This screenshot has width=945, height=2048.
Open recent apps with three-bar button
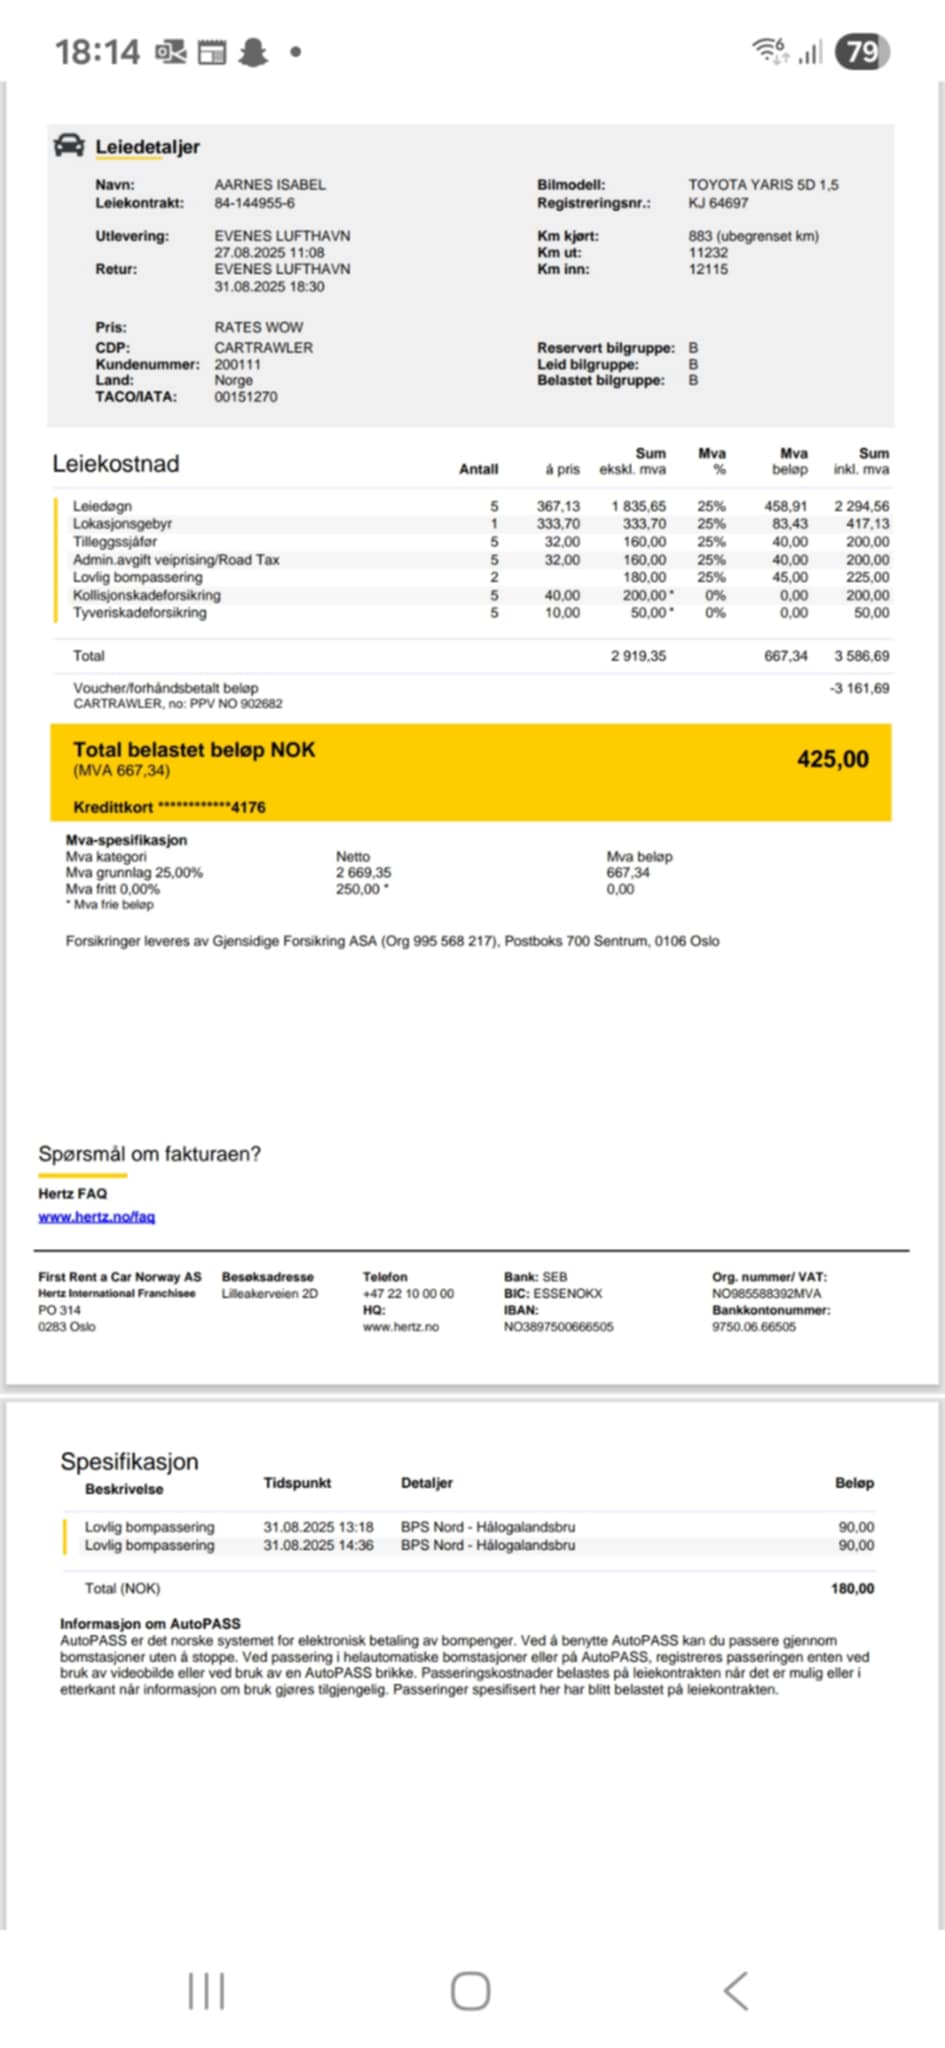(206, 1990)
